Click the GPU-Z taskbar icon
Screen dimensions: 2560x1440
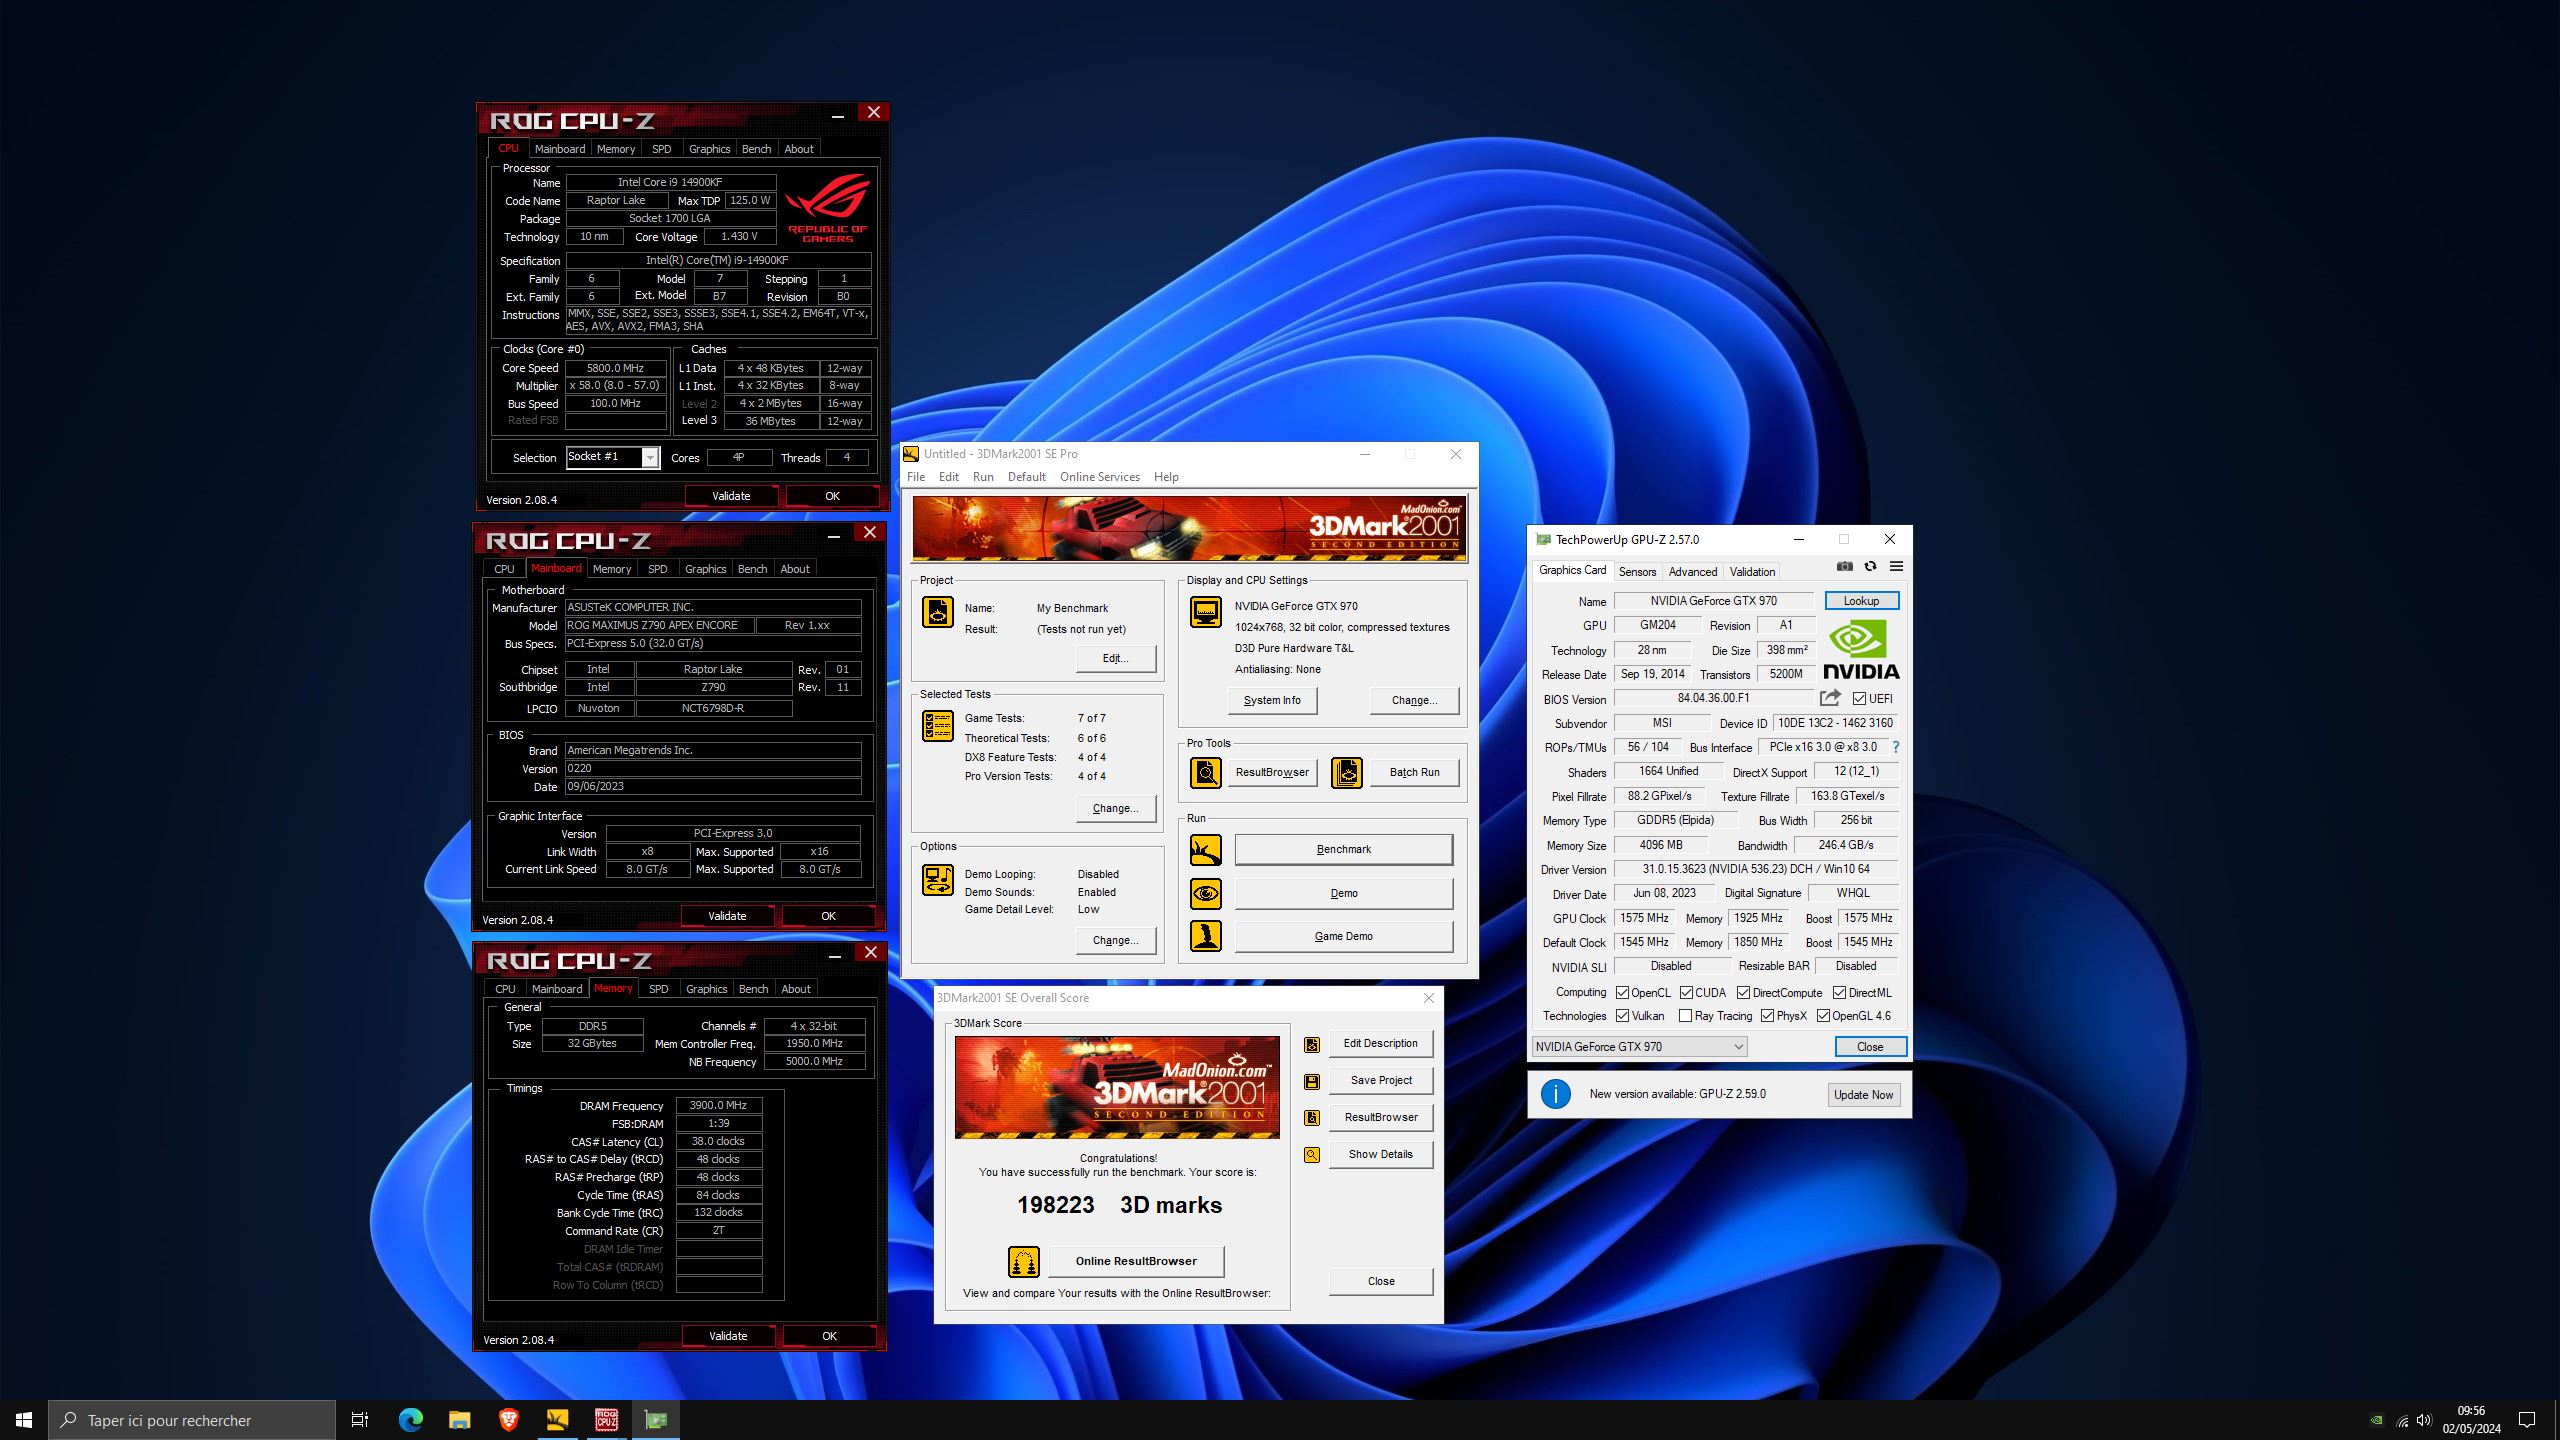point(656,1420)
